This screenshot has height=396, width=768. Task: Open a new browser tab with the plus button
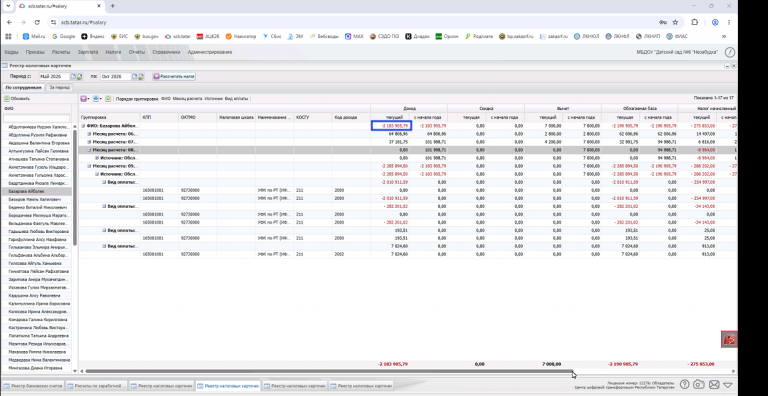tap(113, 6)
